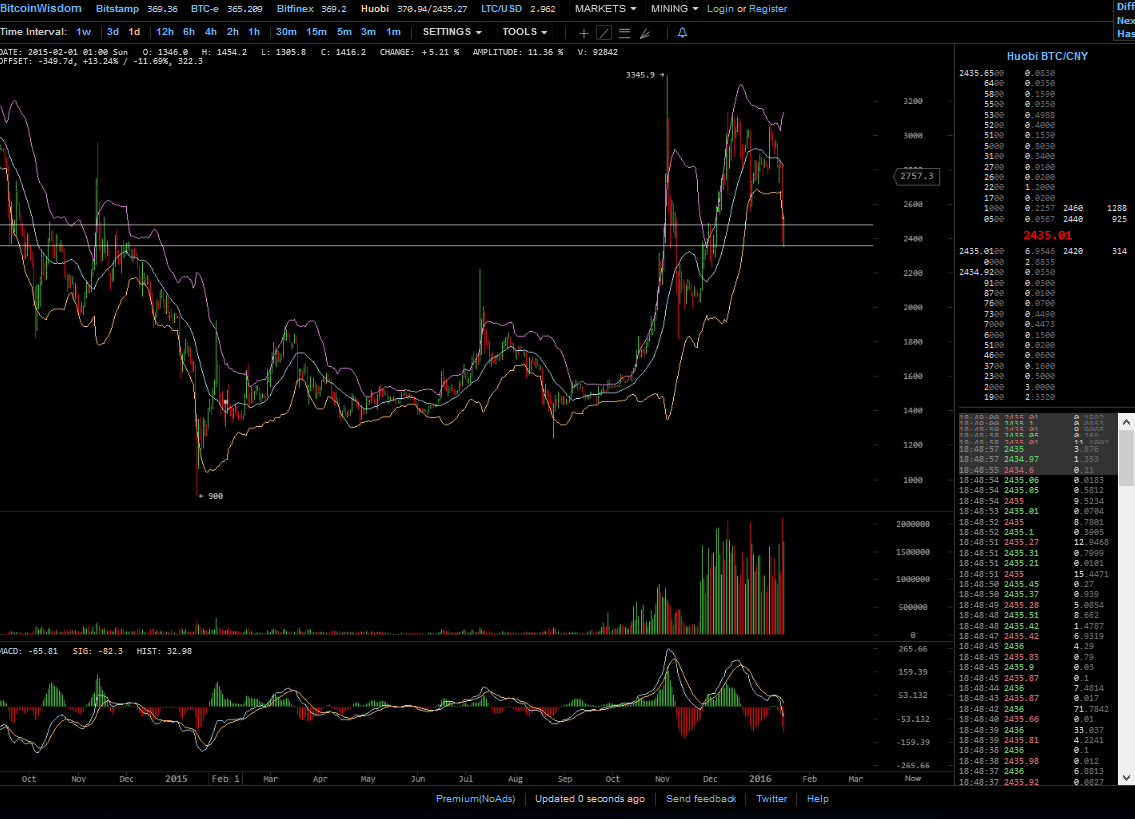Viewport: 1135px width, 819px height.
Task: Click Send feedback link
Action: pyautogui.click(x=701, y=799)
